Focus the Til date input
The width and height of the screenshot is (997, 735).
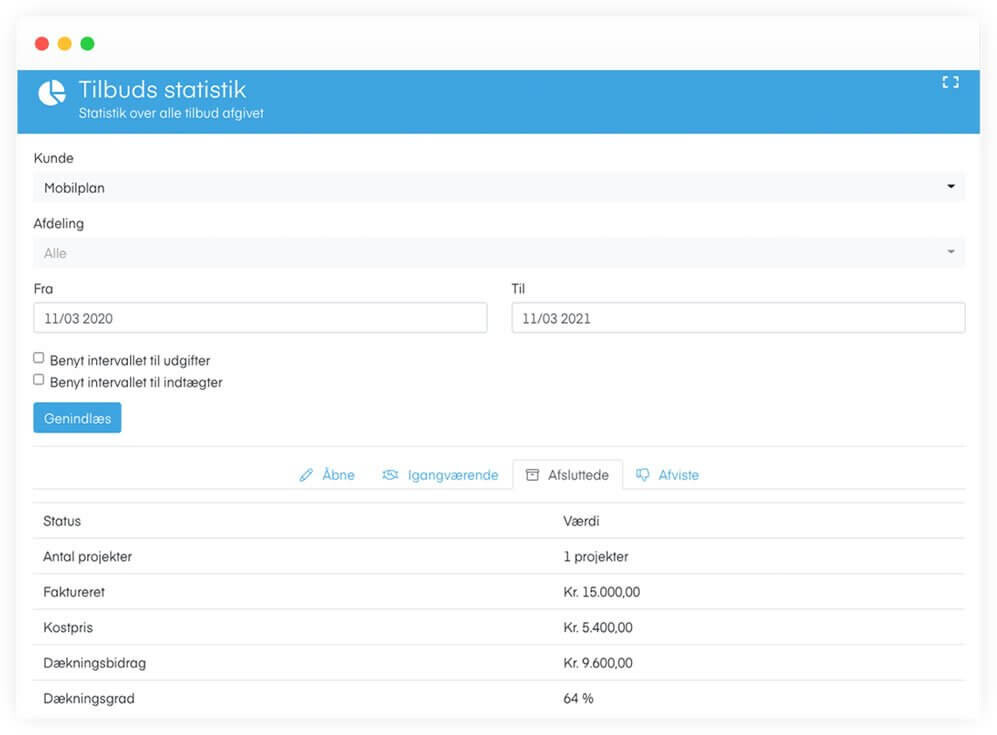point(738,318)
